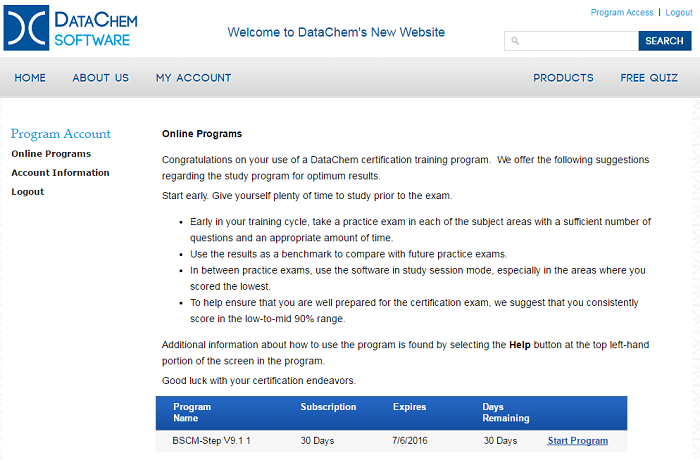The height and width of the screenshot is (460, 700).
Task: Open the ABOUT US menu item
Action: [x=101, y=78]
